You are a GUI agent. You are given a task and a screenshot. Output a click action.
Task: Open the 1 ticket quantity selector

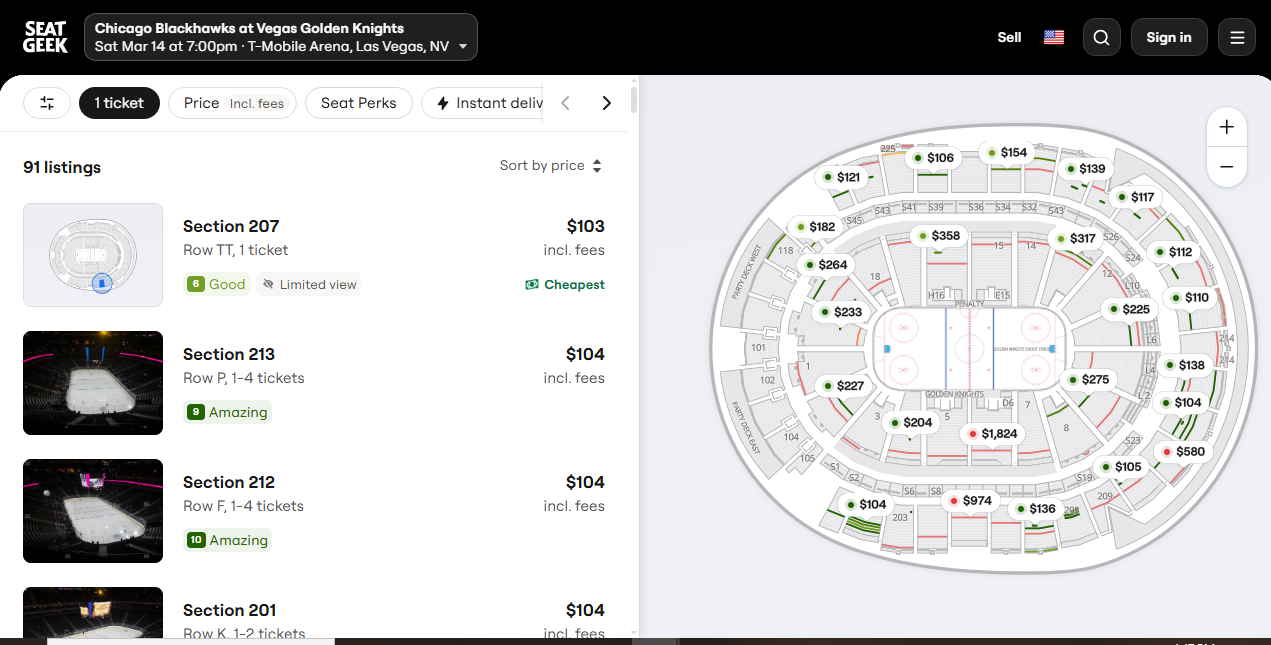[x=119, y=103]
